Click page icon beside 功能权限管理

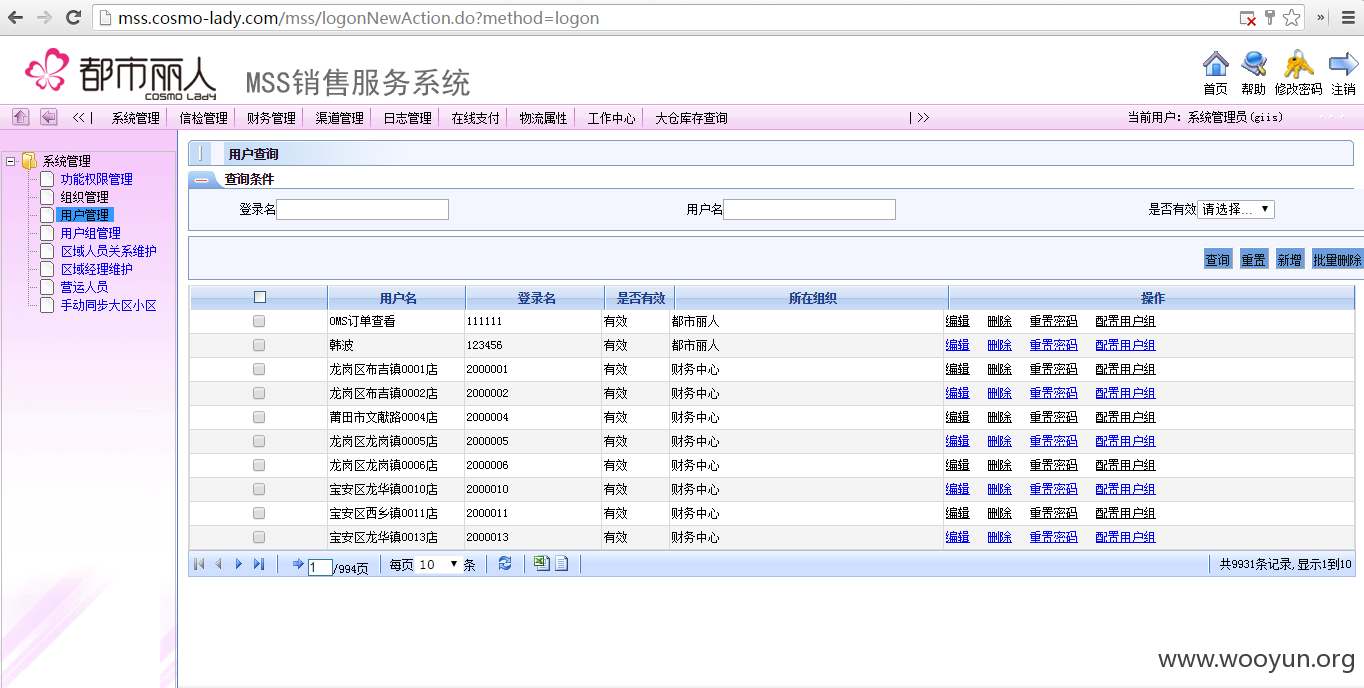coord(47,179)
